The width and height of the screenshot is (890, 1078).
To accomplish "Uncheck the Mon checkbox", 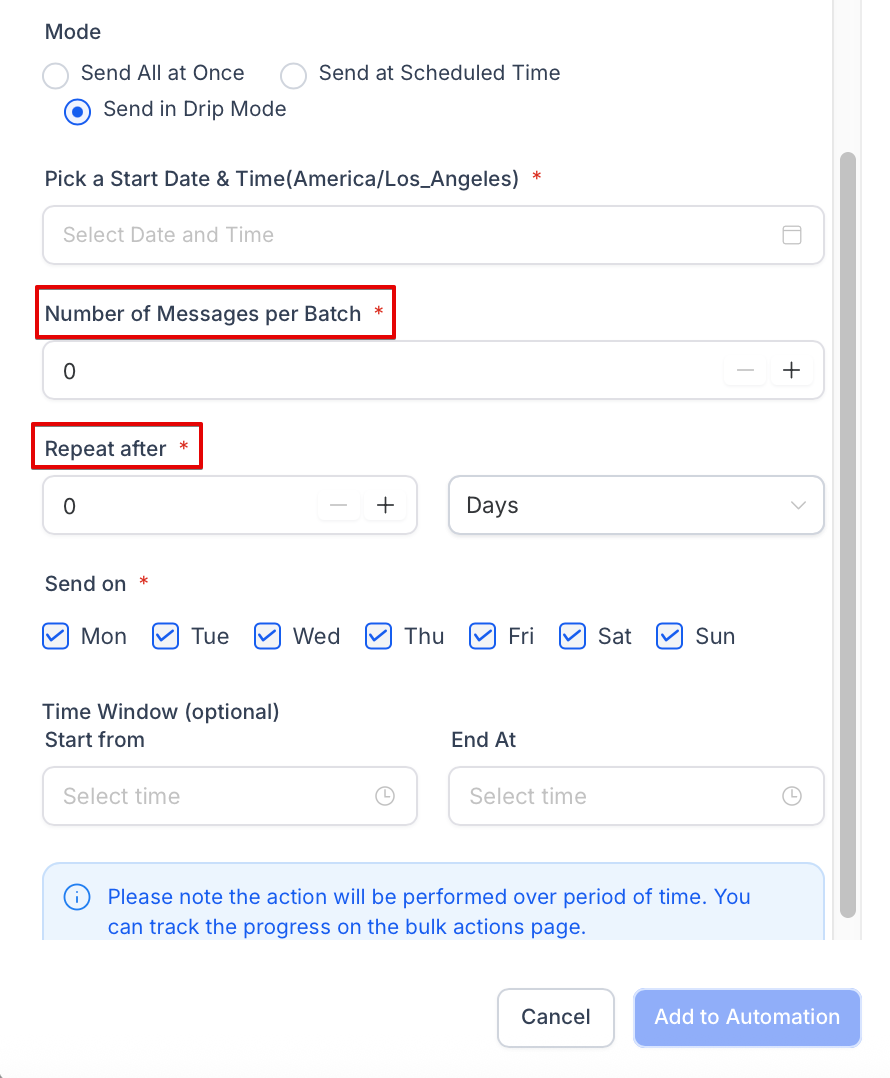I will [56, 636].
